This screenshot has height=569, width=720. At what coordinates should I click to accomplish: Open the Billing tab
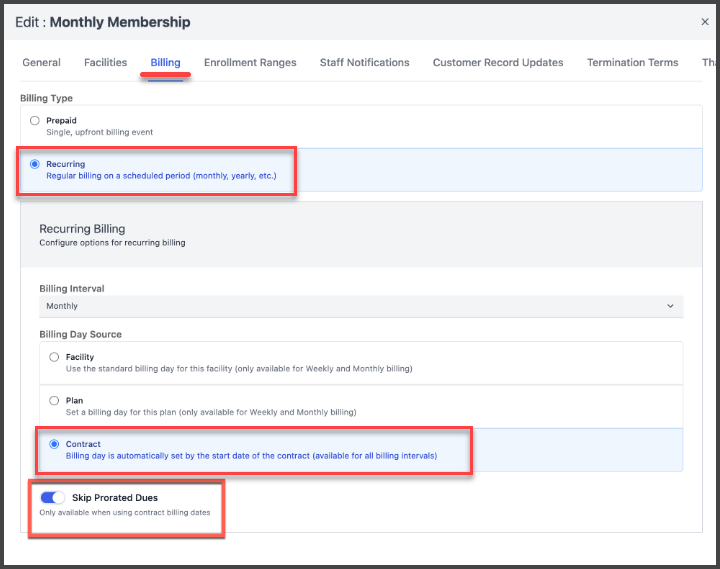(x=165, y=62)
